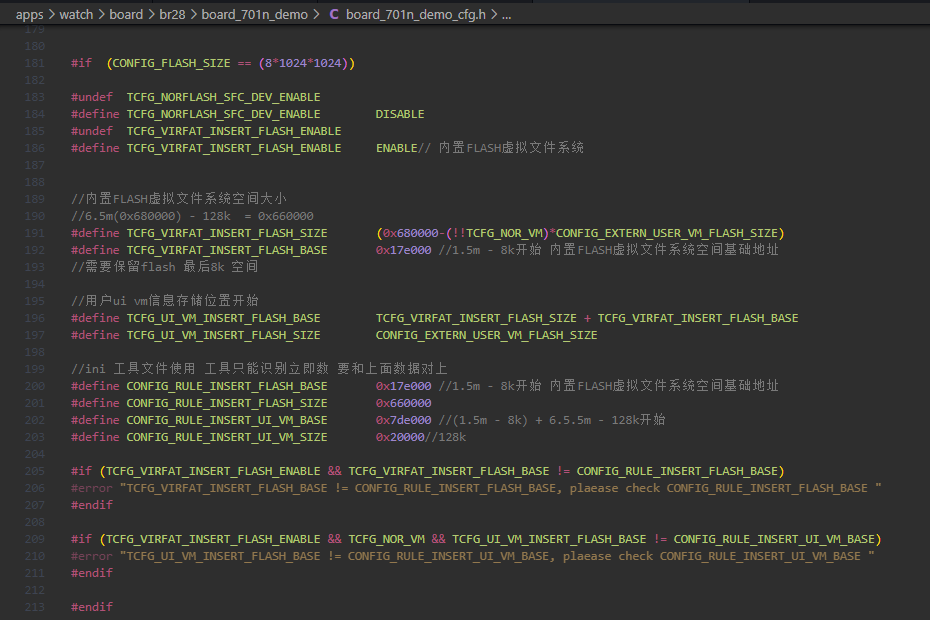Click the 0x7de000 value on line 202
Viewport: 930px width, 620px height.
click(x=403, y=420)
